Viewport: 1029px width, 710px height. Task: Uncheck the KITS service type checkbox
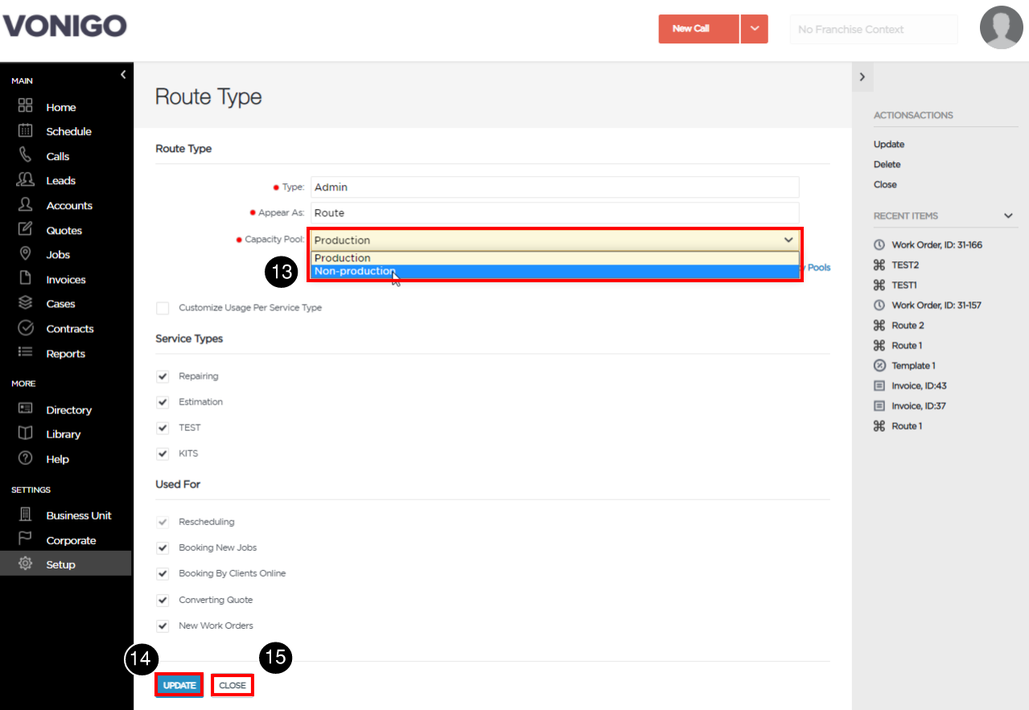tap(163, 453)
